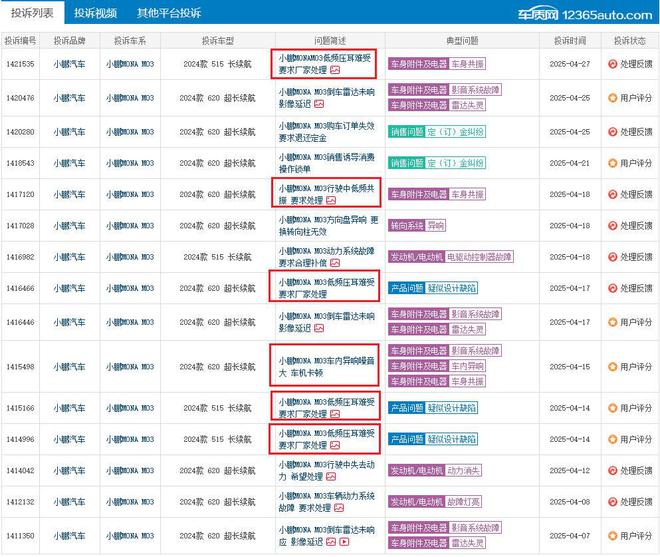The image size is (660, 557).
Task: Switch to the 其他平台投诉 tab
Action: pyautogui.click(x=168, y=13)
